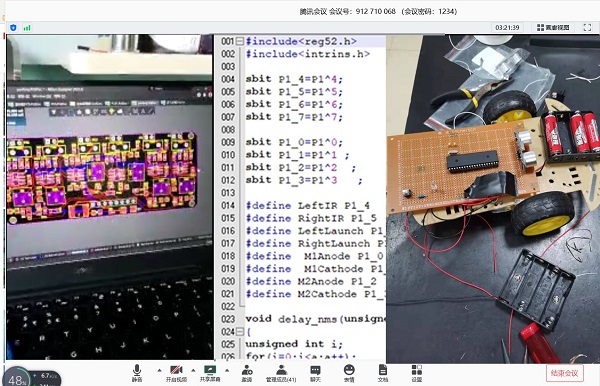This screenshot has width=600, height=386.
Task: Expand the microphone audio options arrow
Action: tap(159, 370)
